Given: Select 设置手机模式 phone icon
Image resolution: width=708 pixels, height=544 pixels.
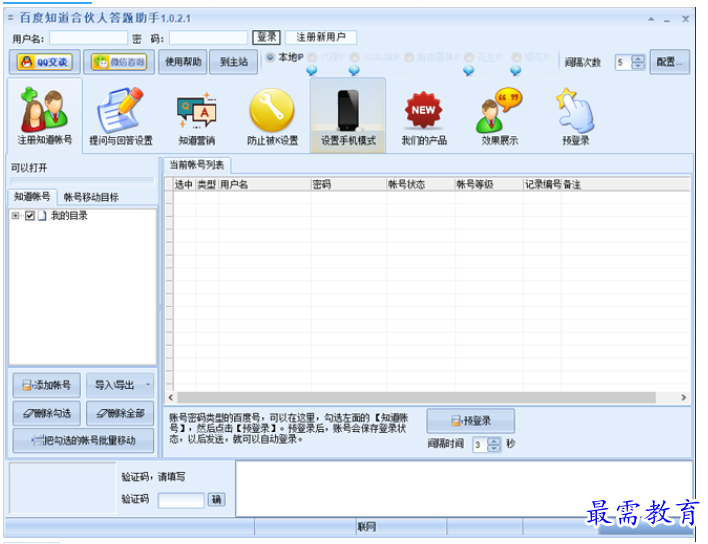Looking at the screenshot, I should (348, 115).
